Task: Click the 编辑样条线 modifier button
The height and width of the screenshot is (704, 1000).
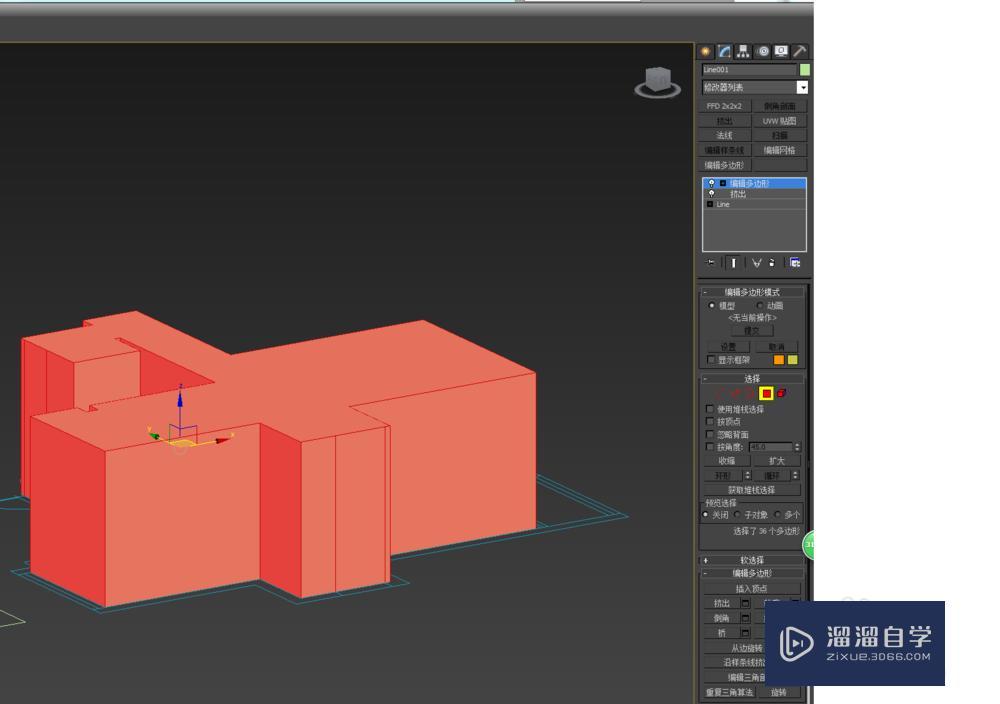Action: (x=724, y=150)
